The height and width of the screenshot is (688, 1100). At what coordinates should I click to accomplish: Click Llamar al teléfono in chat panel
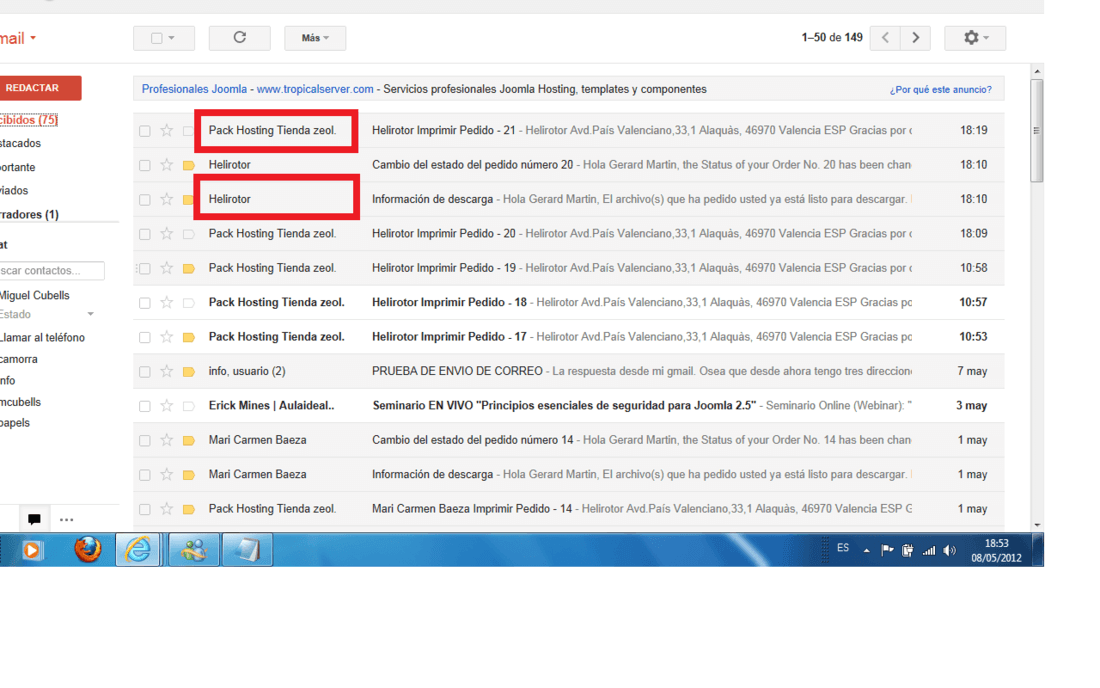tap(42, 337)
